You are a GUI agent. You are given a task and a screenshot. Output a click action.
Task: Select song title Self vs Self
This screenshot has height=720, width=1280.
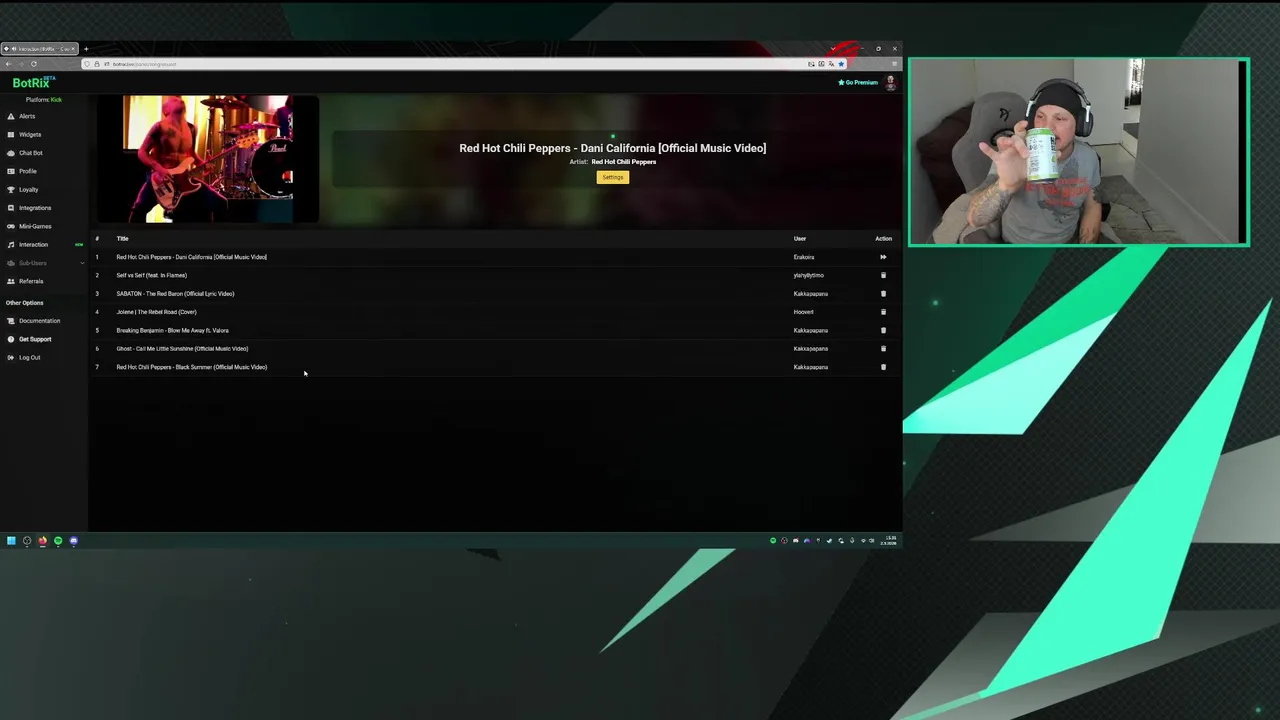151,275
